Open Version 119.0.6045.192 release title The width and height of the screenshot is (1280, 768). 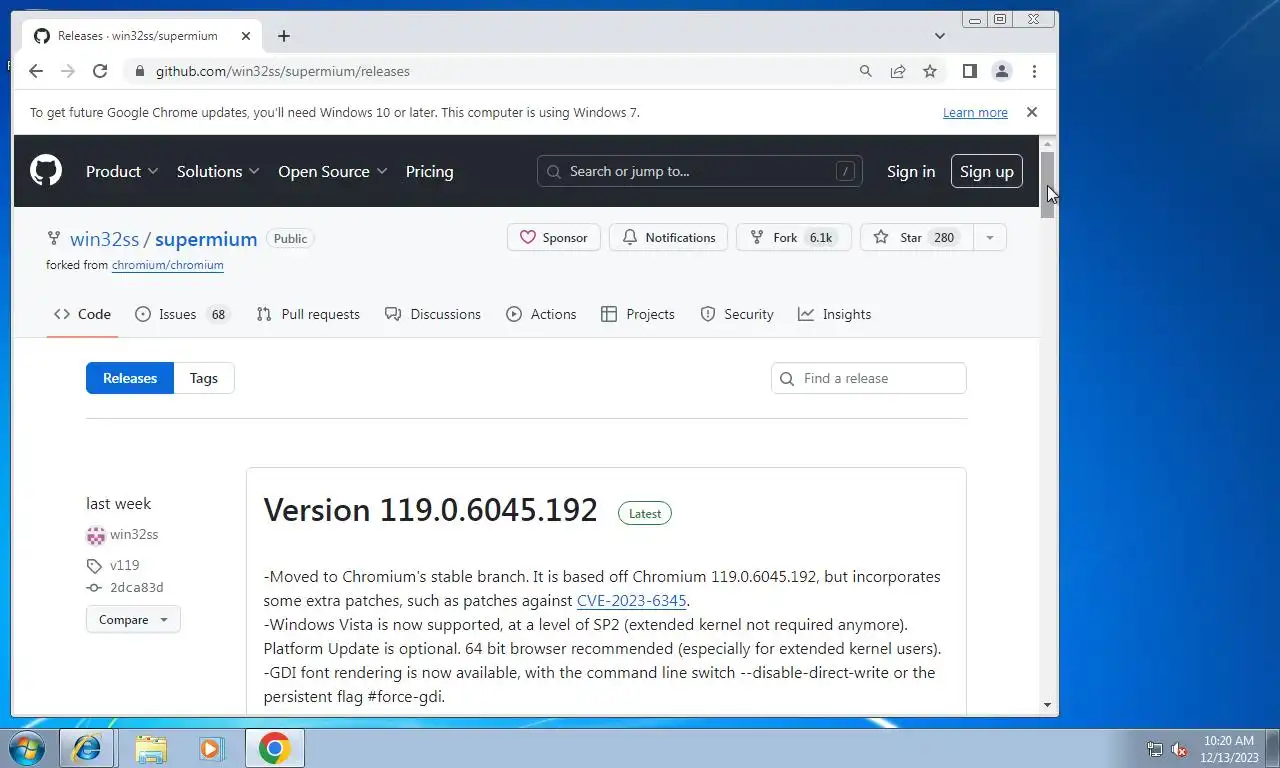click(431, 510)
